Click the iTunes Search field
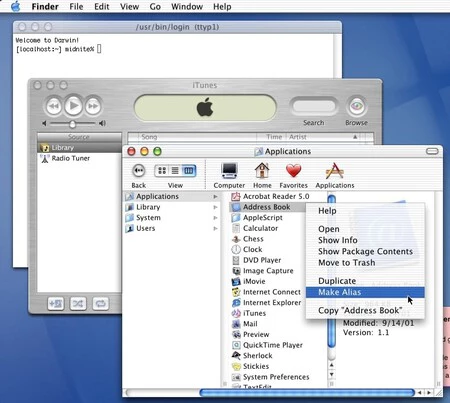The height and width of the screenshot is (403, 450). point(314,107)
